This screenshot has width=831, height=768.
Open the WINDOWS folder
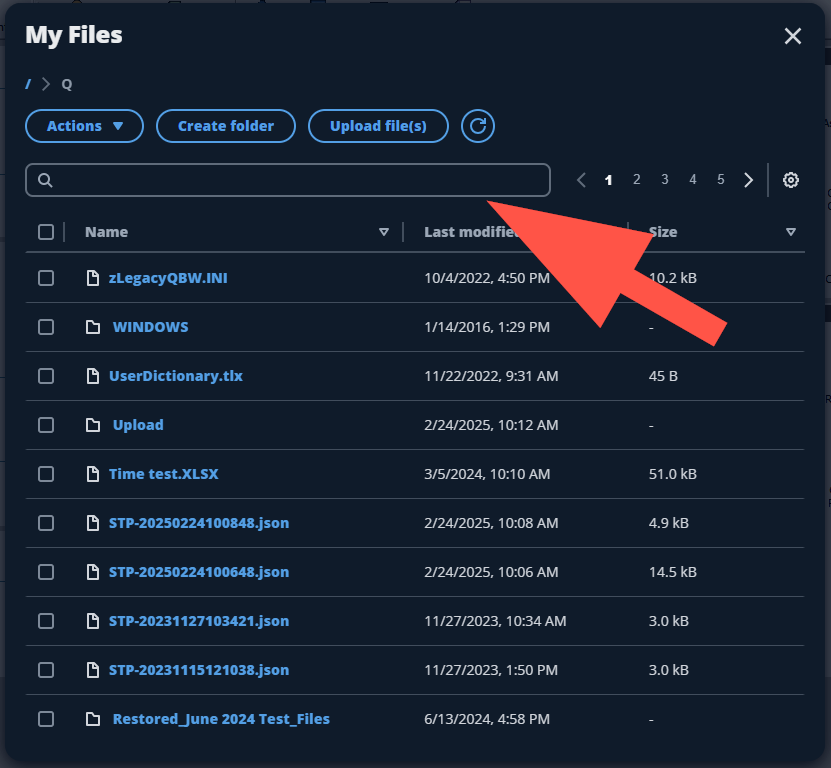151,327
